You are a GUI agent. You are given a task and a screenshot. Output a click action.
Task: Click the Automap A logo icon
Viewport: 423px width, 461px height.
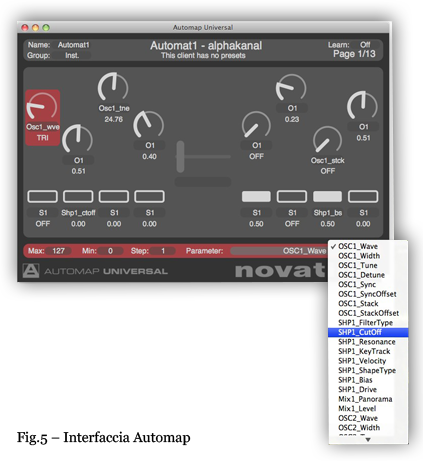click(31, 270)
